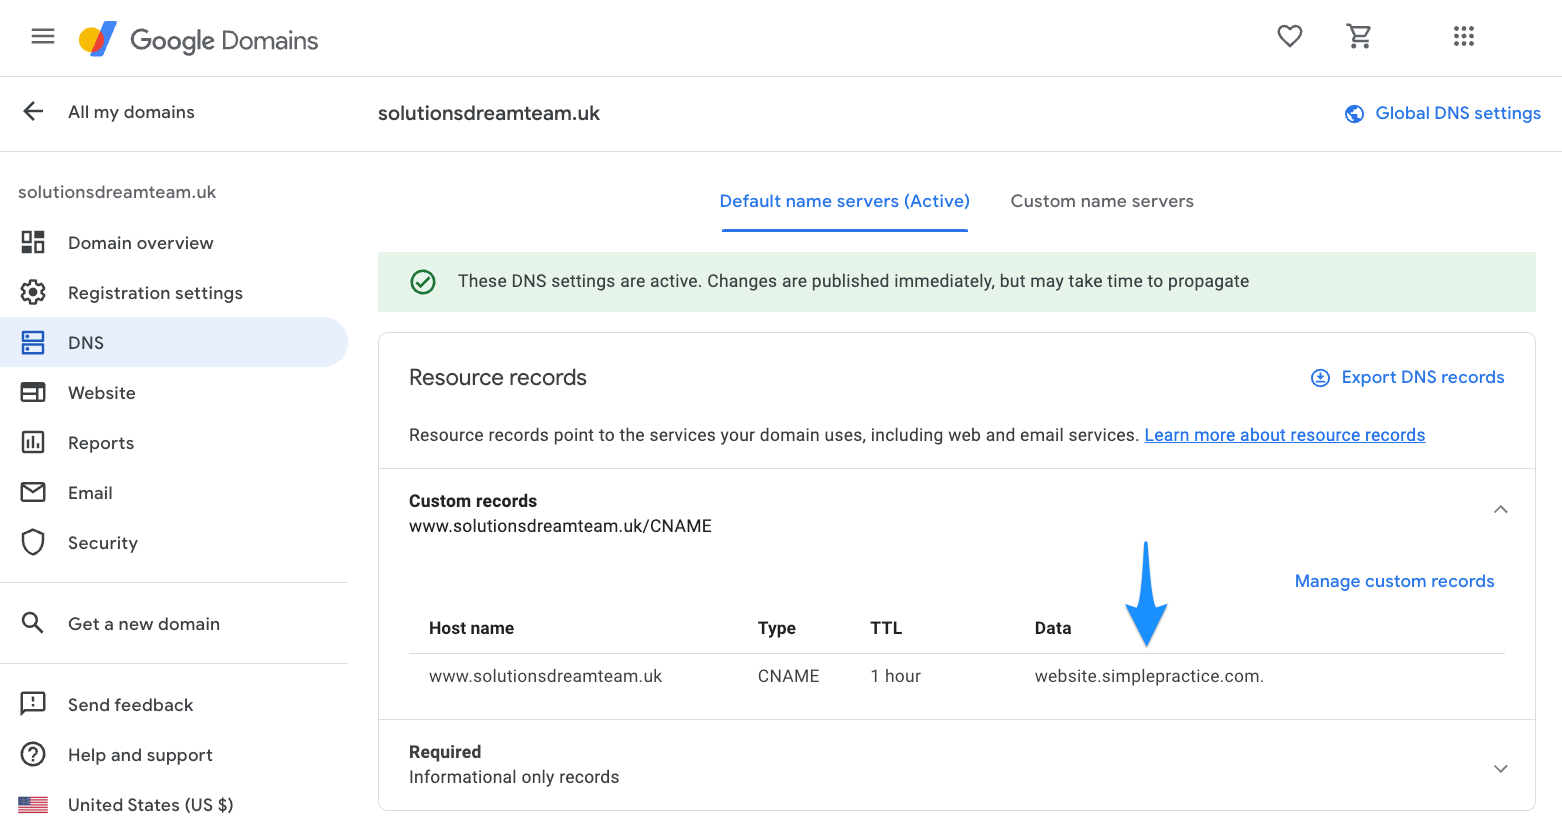Click Manage custom records
Image resolution: width=1562 pixels, height=825 pixels.
click(x=1394, y=581)
